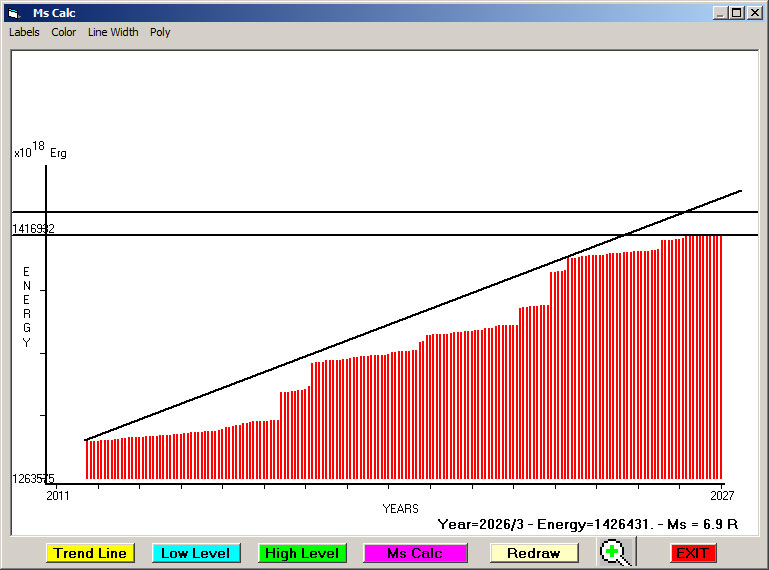Click the 1416992 energy axis label

click(x=33, y=229)
